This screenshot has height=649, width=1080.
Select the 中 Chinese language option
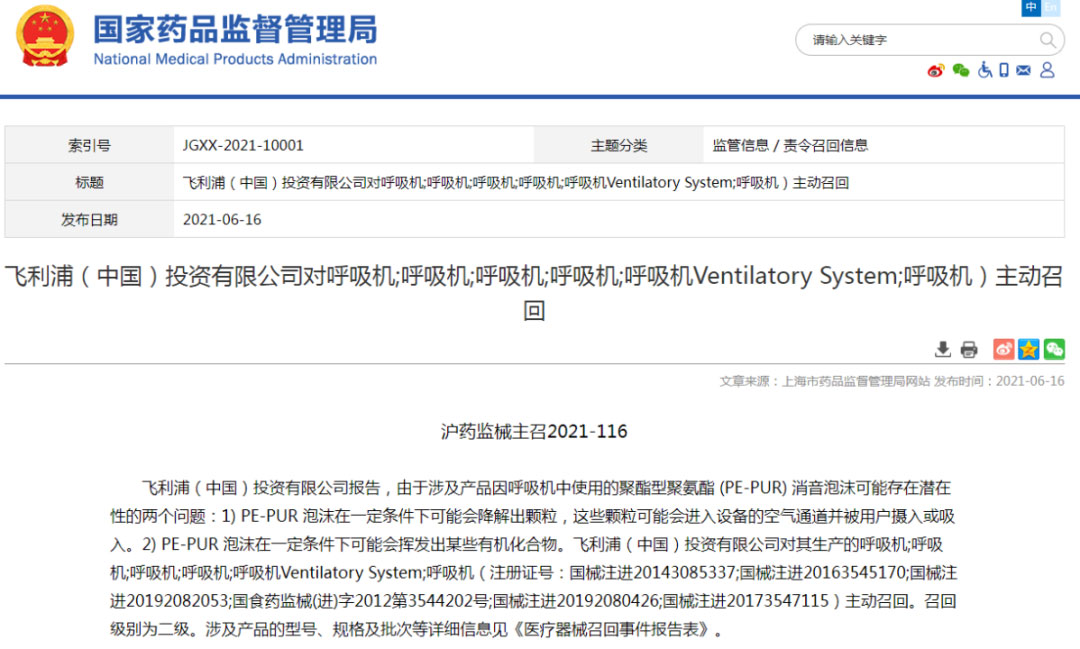(1031, 8)
